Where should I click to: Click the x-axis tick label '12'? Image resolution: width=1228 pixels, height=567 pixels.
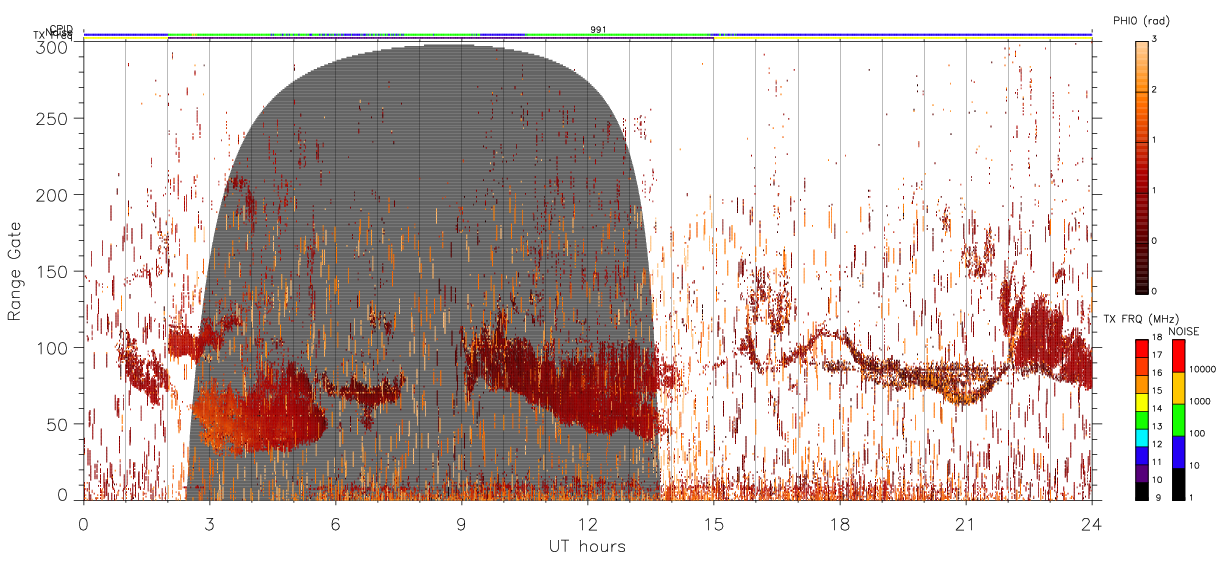click(587, 523)
